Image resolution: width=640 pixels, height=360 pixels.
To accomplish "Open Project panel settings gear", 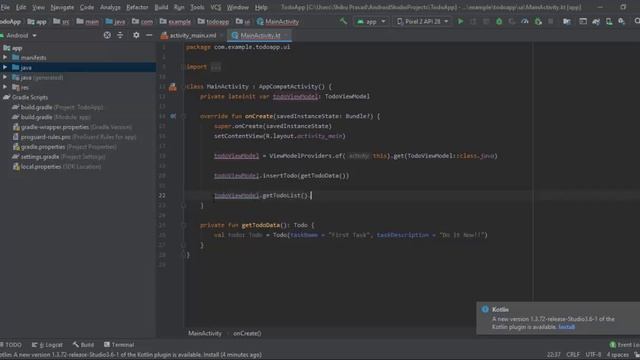I will point(136,36).
